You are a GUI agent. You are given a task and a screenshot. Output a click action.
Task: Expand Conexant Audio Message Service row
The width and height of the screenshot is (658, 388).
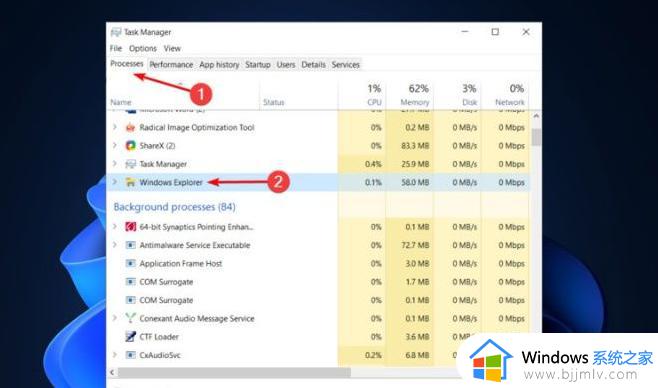(115, 318)
